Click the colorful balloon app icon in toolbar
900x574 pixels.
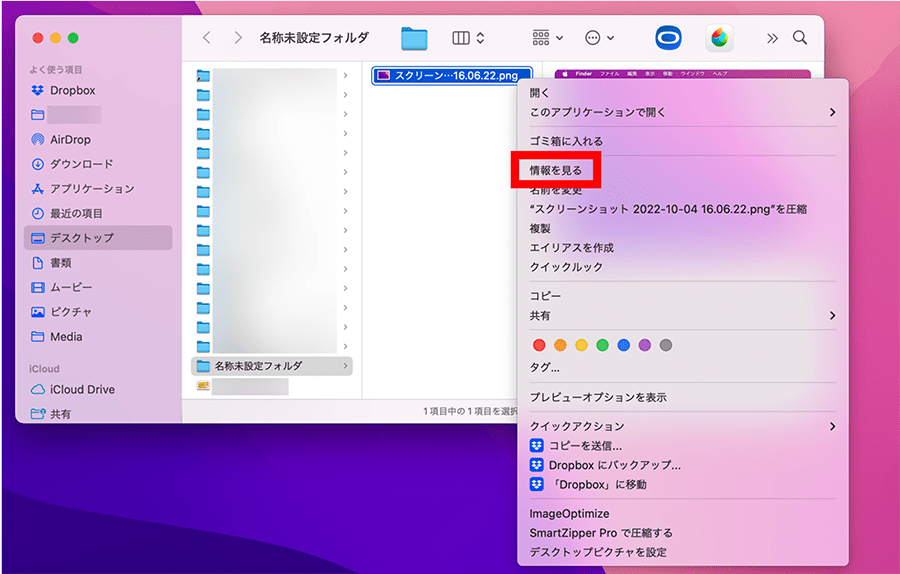tap(718, 38)
